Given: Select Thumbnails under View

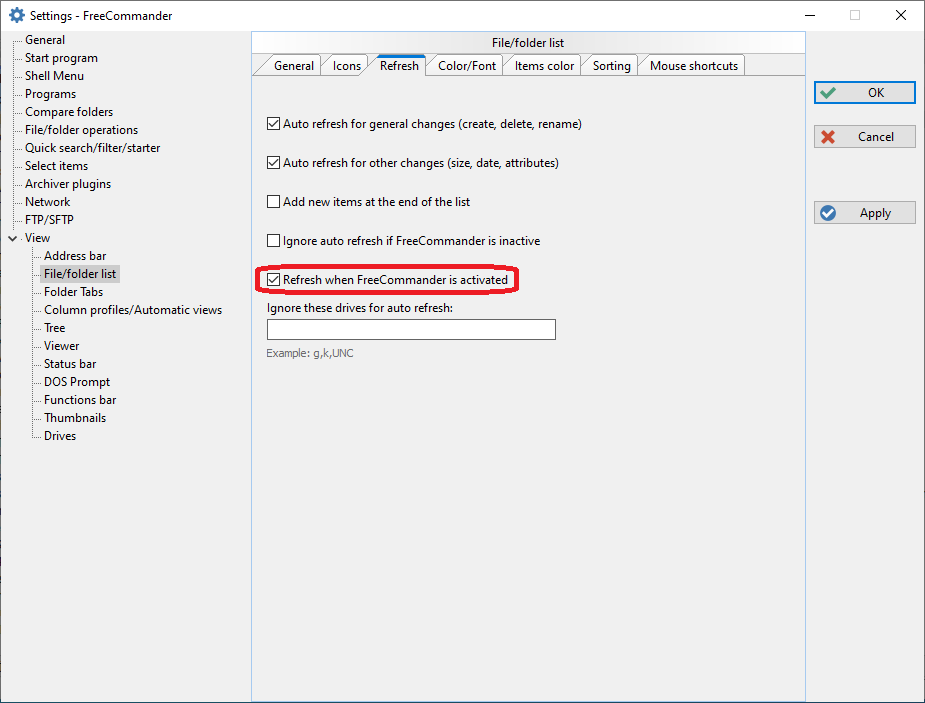Looking at the screenshot, I should [x=74, y=418].
